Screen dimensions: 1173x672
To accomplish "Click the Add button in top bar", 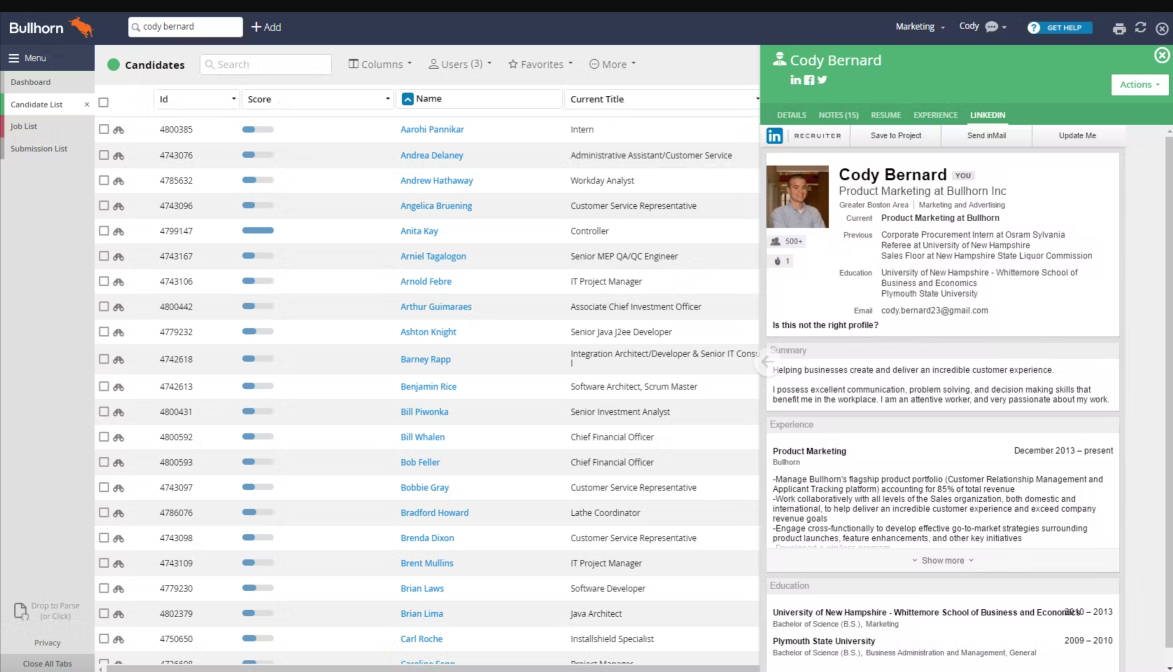I will coord(266,27).
